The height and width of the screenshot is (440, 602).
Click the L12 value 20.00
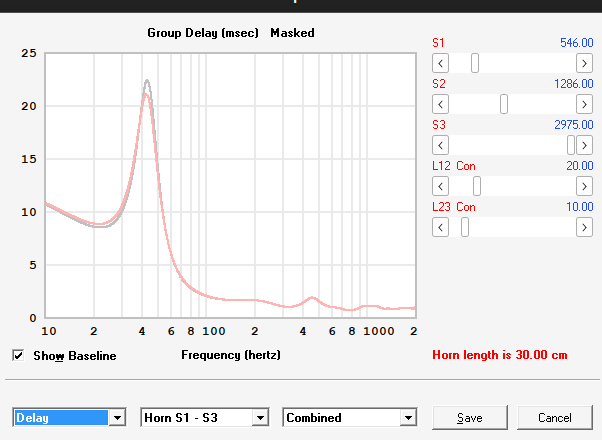click(x=580, y=166)
